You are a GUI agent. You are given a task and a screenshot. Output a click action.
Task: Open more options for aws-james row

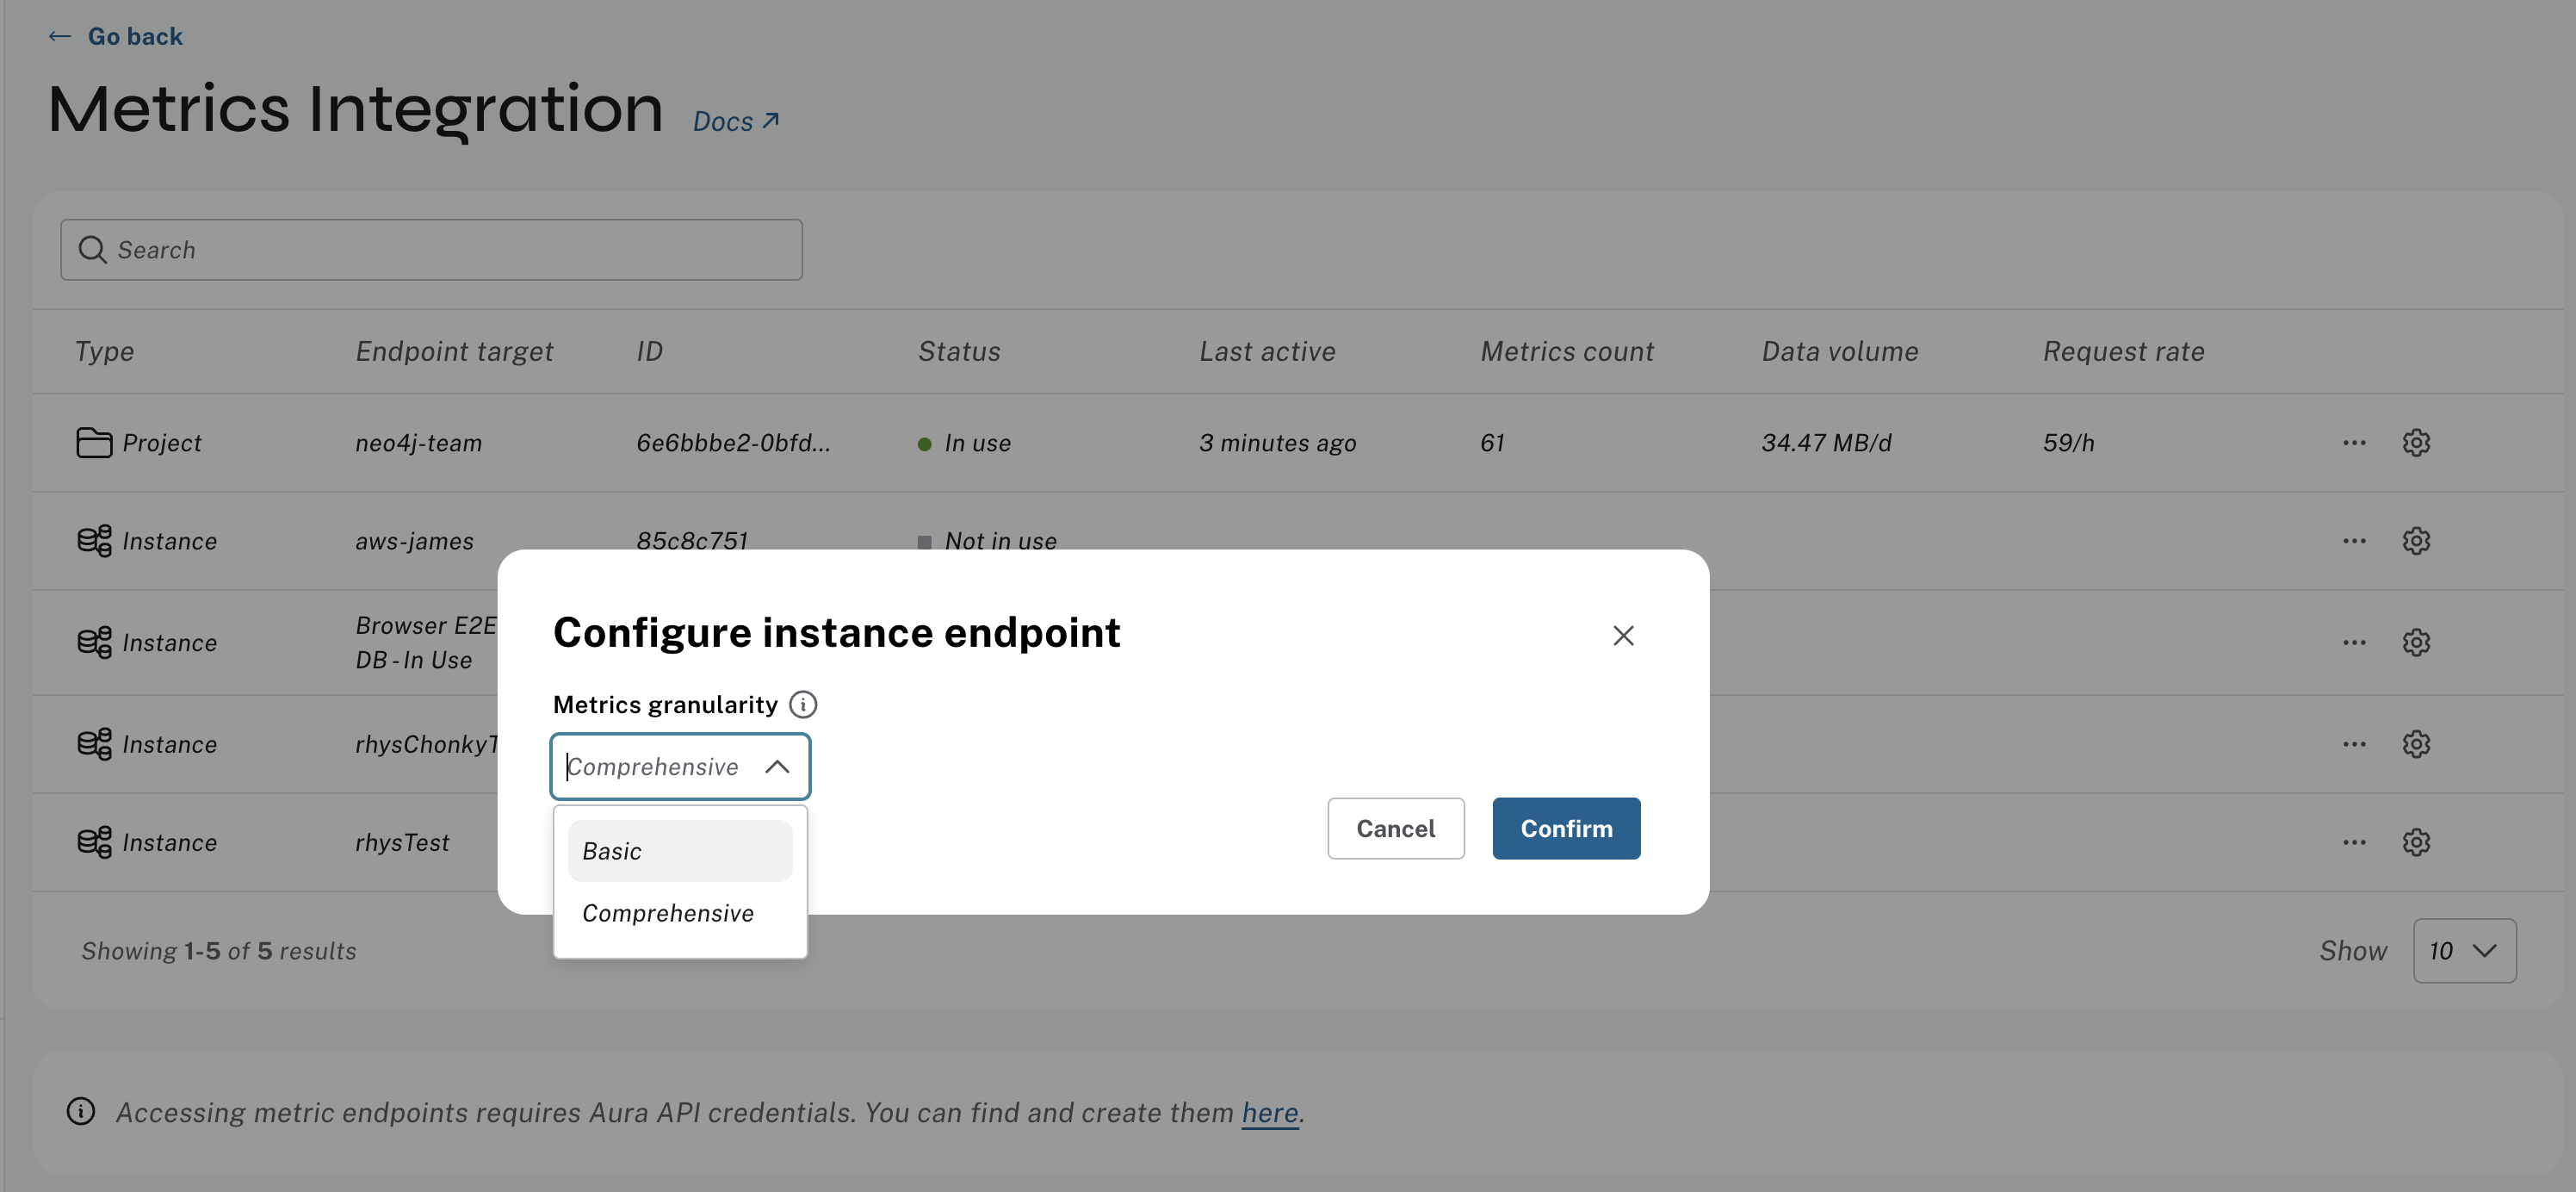click(2354, 541)
